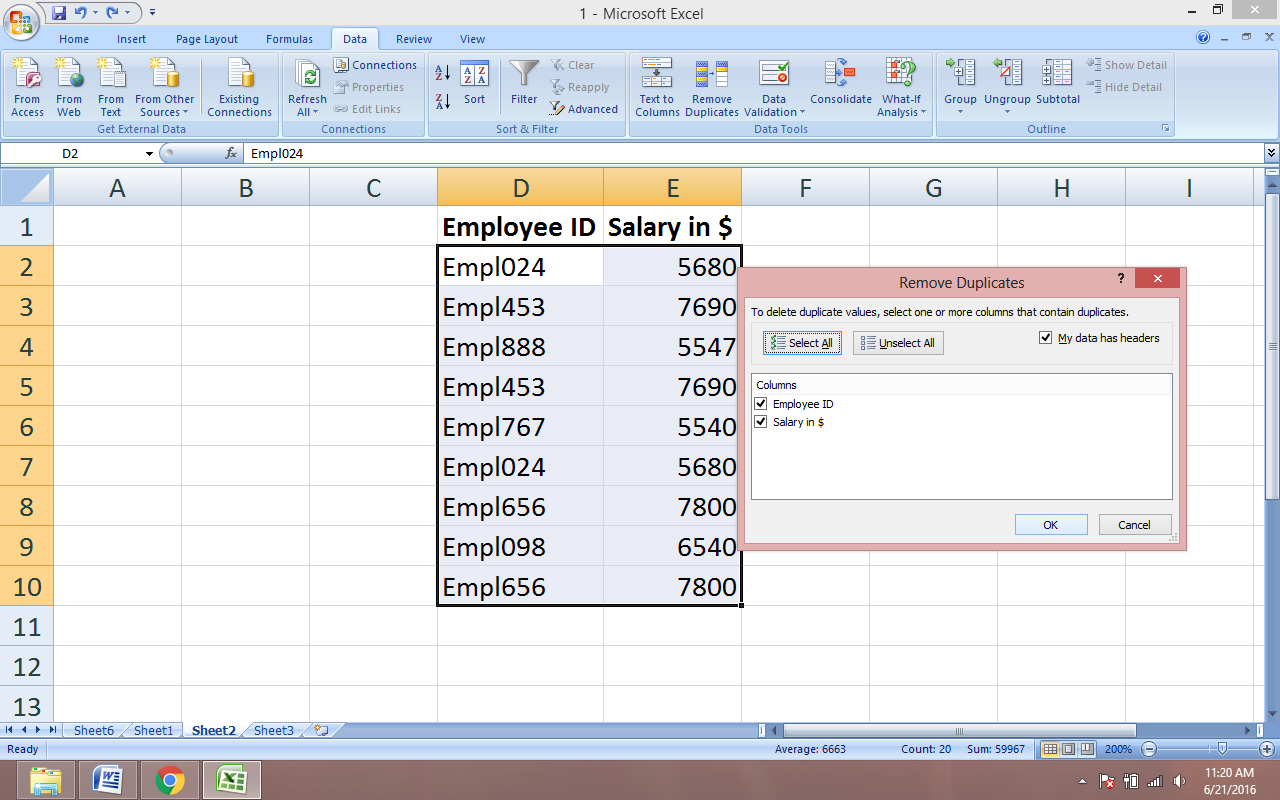Import data From Access

27,88
